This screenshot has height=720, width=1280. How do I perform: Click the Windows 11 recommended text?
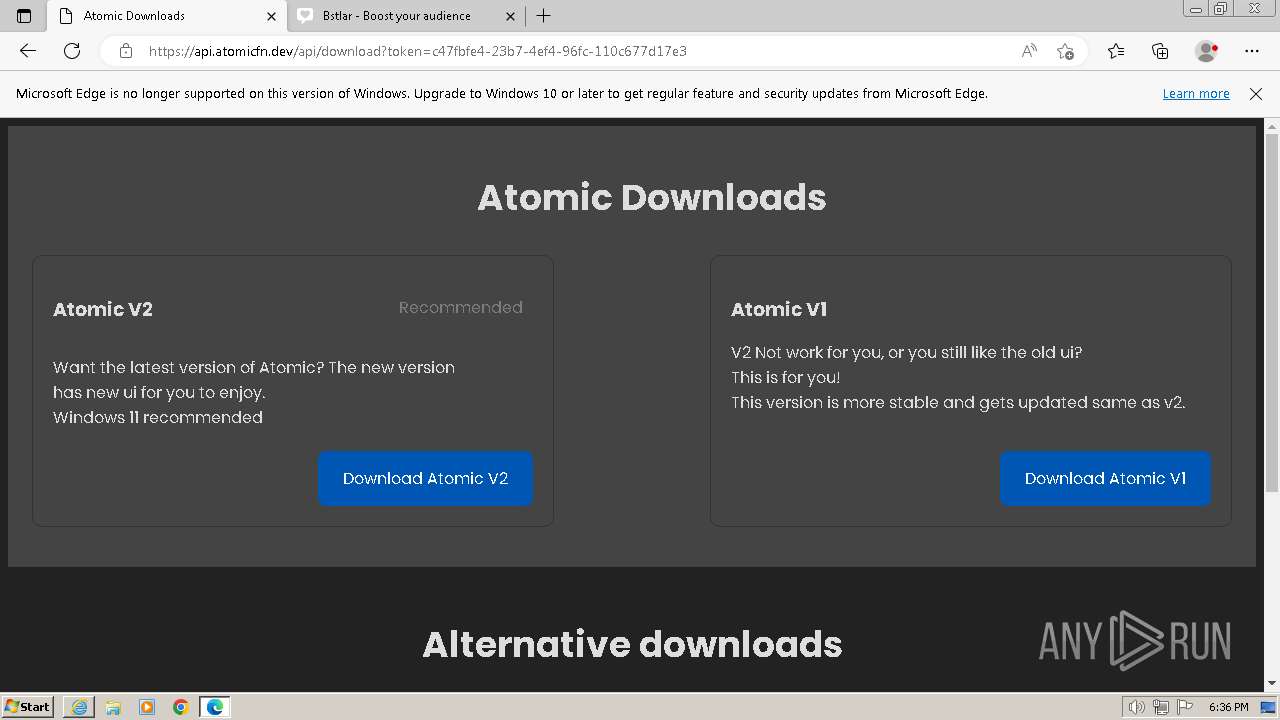tap(158, 417)
